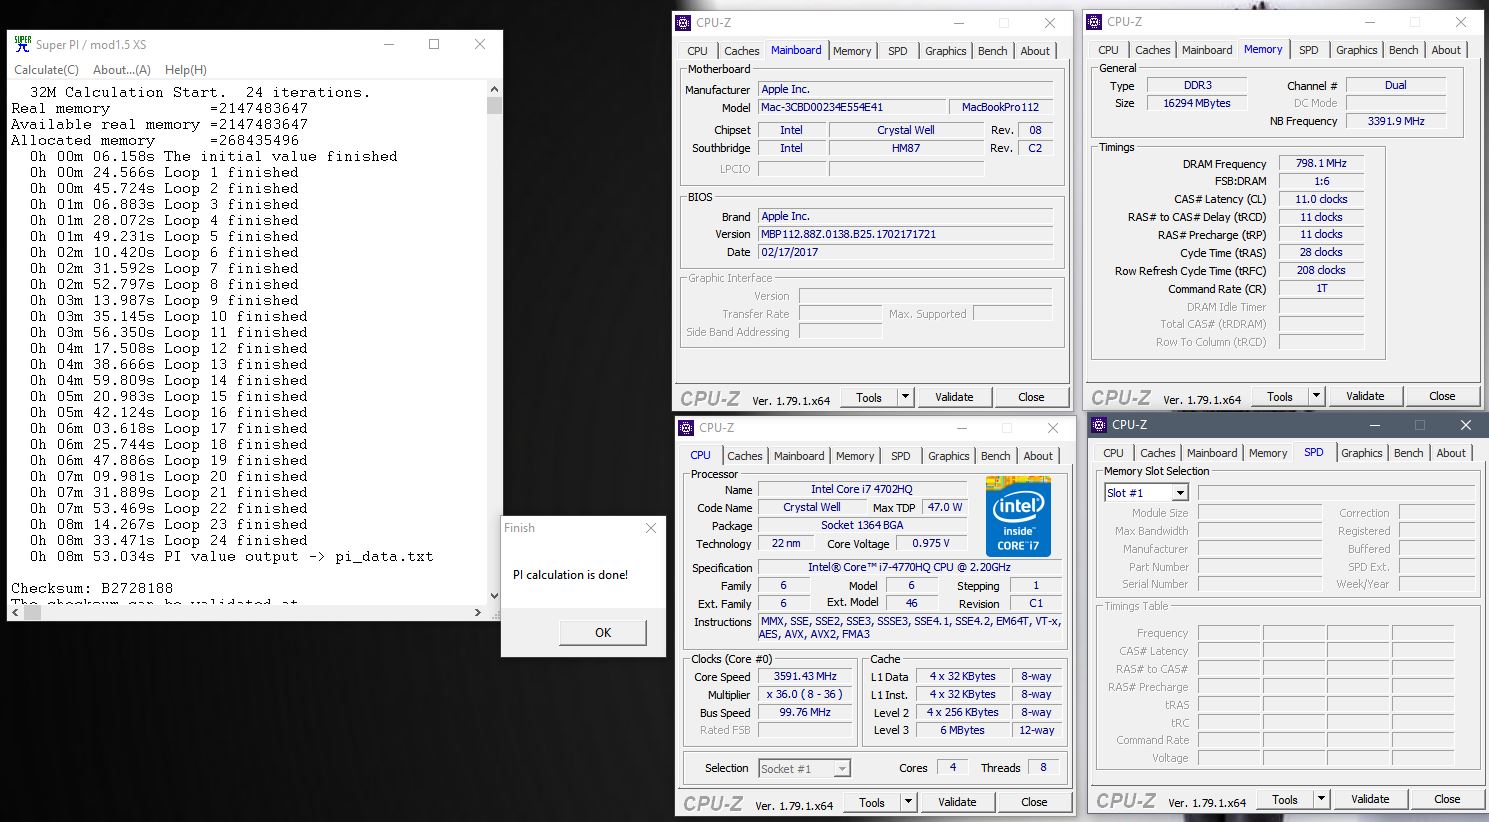Minimize the Super PI window
1489x822 pixels.
coord(388,44)
